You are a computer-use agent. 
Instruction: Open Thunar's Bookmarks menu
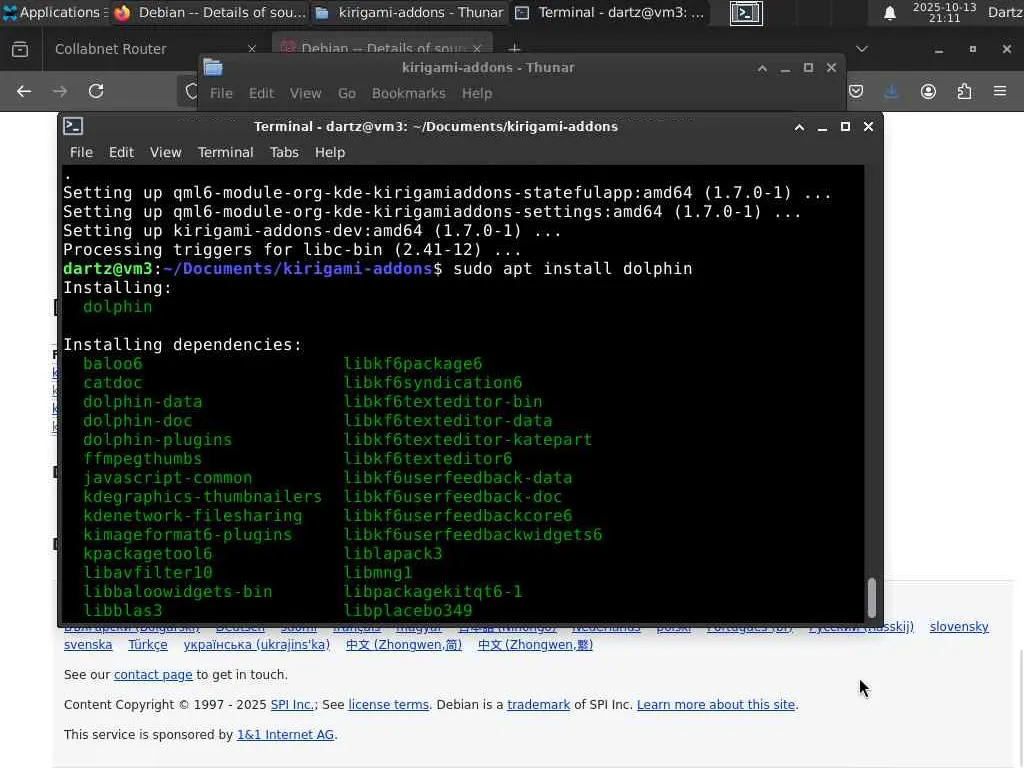coord(409,93)
